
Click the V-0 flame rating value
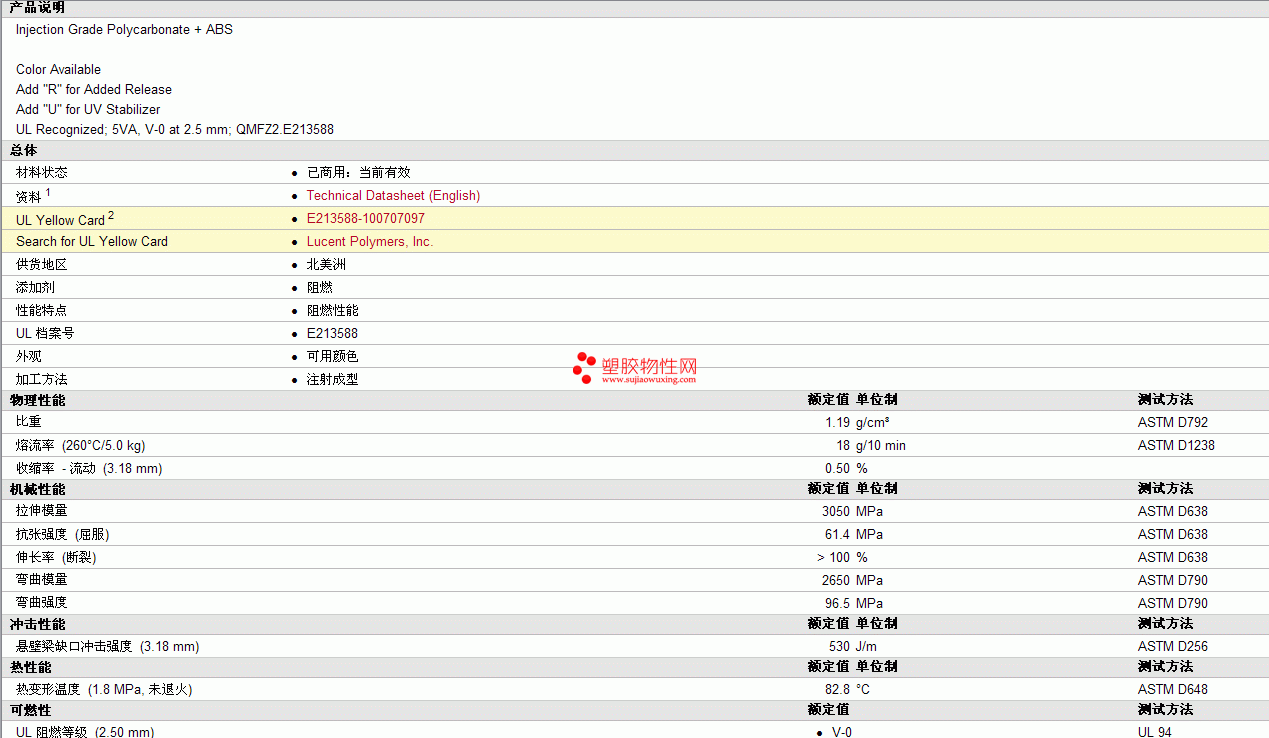coord(842,732)
